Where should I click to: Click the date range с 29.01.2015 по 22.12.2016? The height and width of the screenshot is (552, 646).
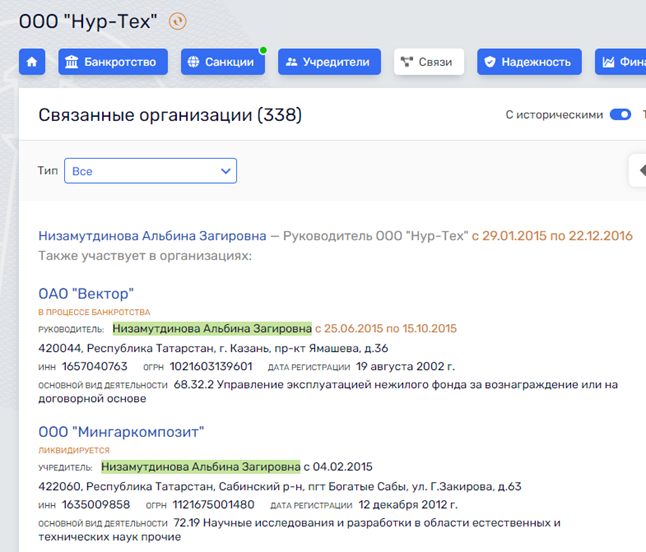pos(552,236)
